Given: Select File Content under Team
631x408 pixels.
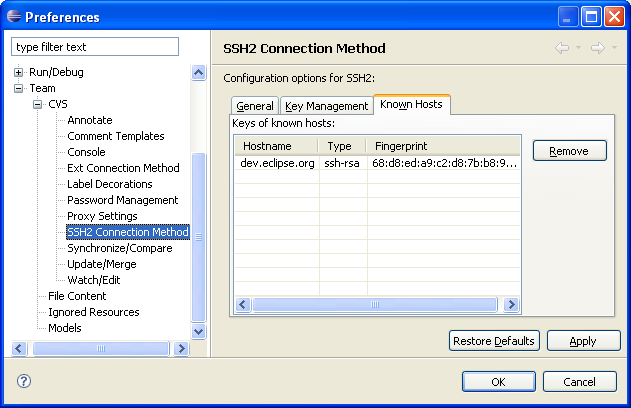Looking at the screenshot, I should click(x=77, y=296).
